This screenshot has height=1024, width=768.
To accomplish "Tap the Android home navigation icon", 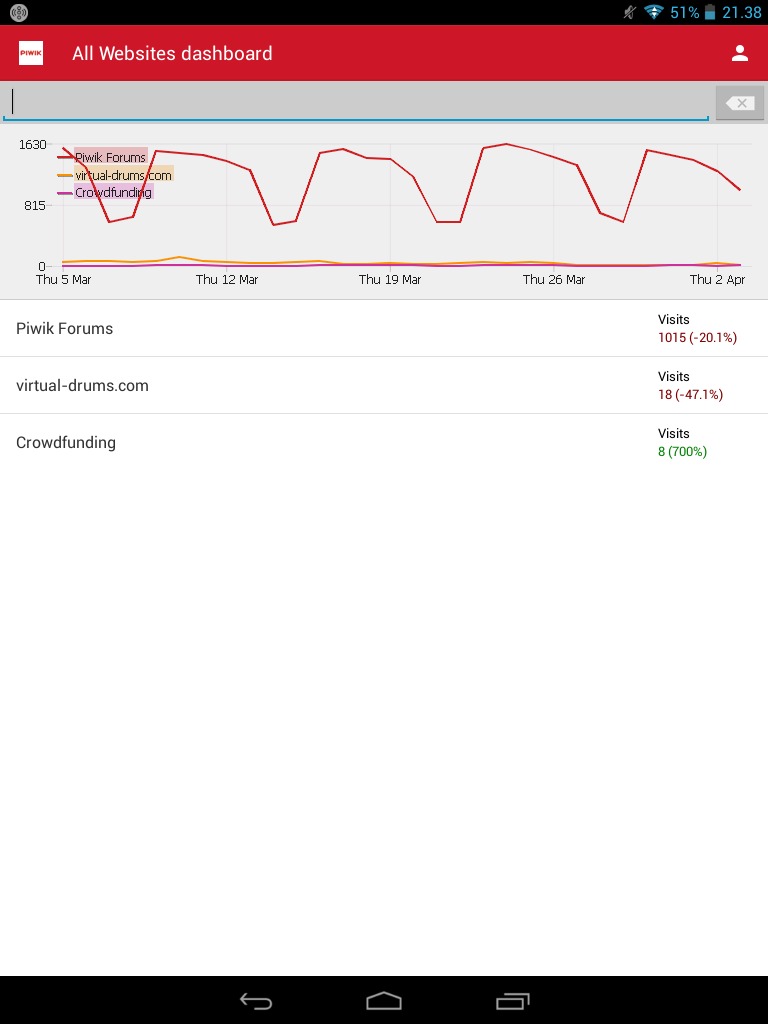I will (384, 1000).
